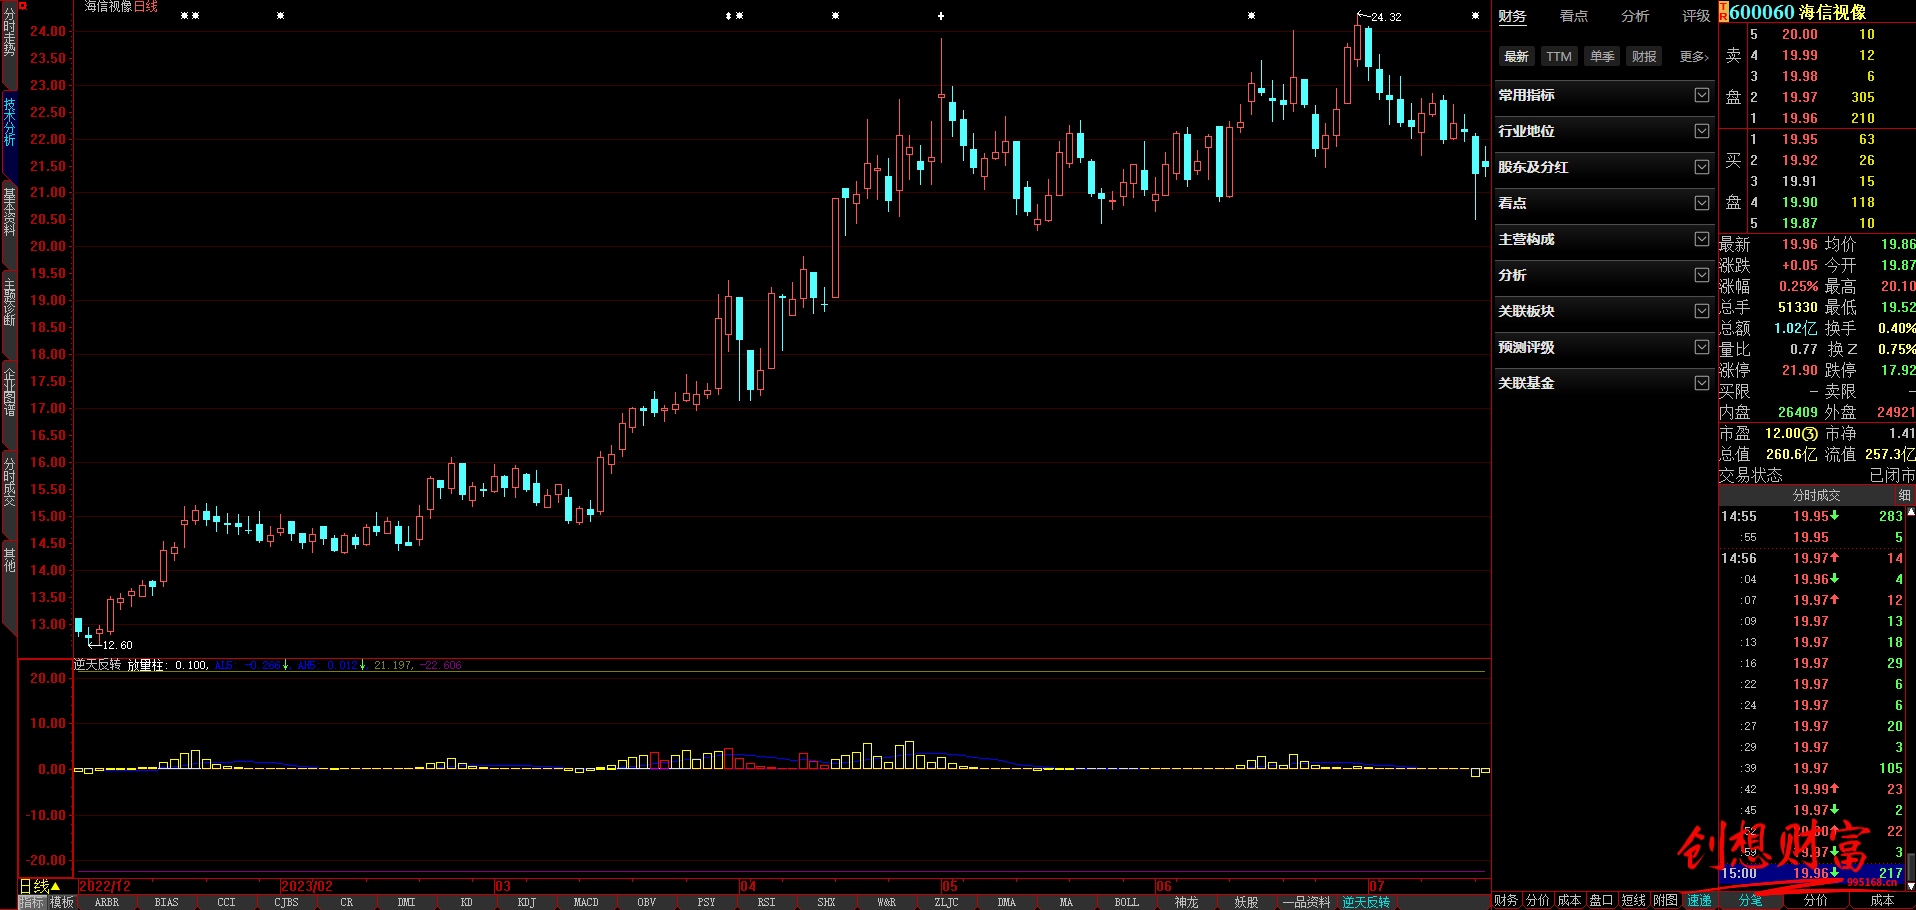Viewport: 1916px width, 910px height.
Task: Open the 短线 bottom tab
Action: (1633, 901)
